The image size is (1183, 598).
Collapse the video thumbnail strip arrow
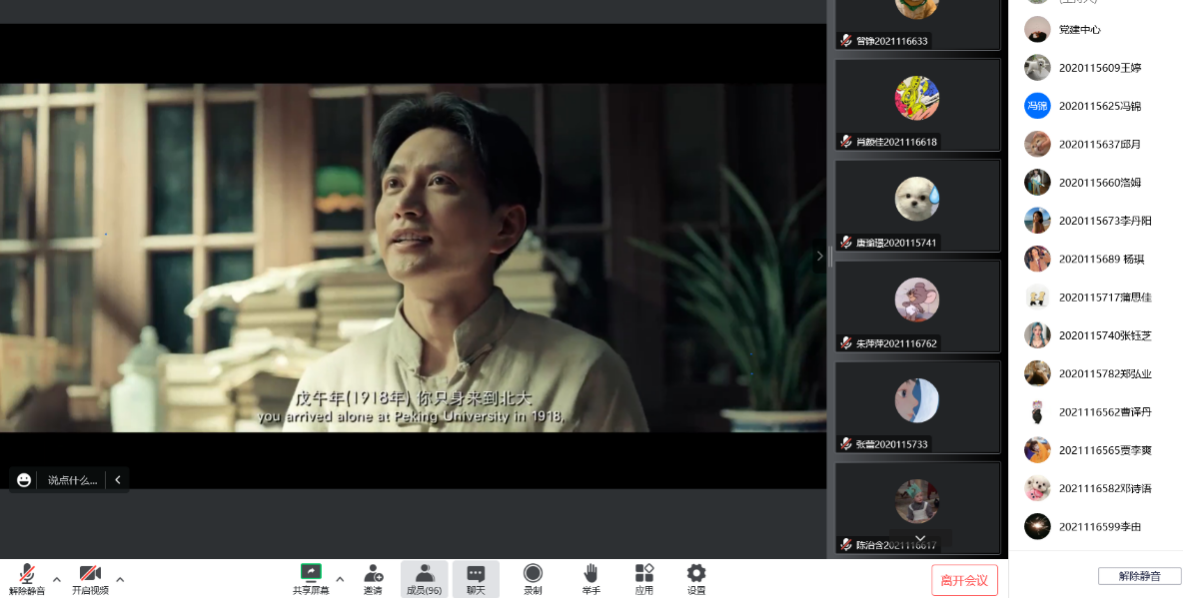[x=820, y=256]
